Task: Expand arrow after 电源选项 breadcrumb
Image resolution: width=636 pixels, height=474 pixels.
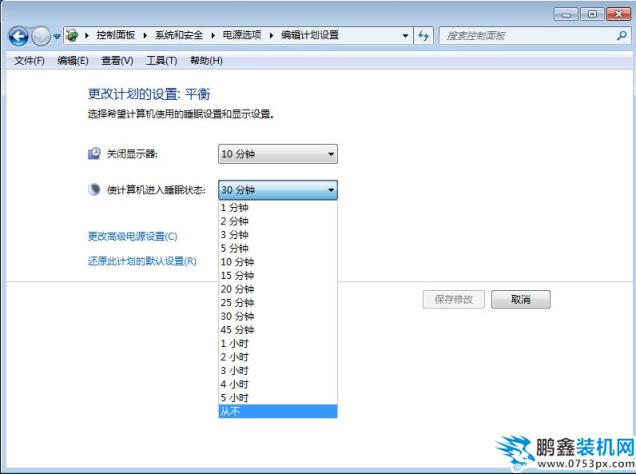Action: click(x=271, y=35)
